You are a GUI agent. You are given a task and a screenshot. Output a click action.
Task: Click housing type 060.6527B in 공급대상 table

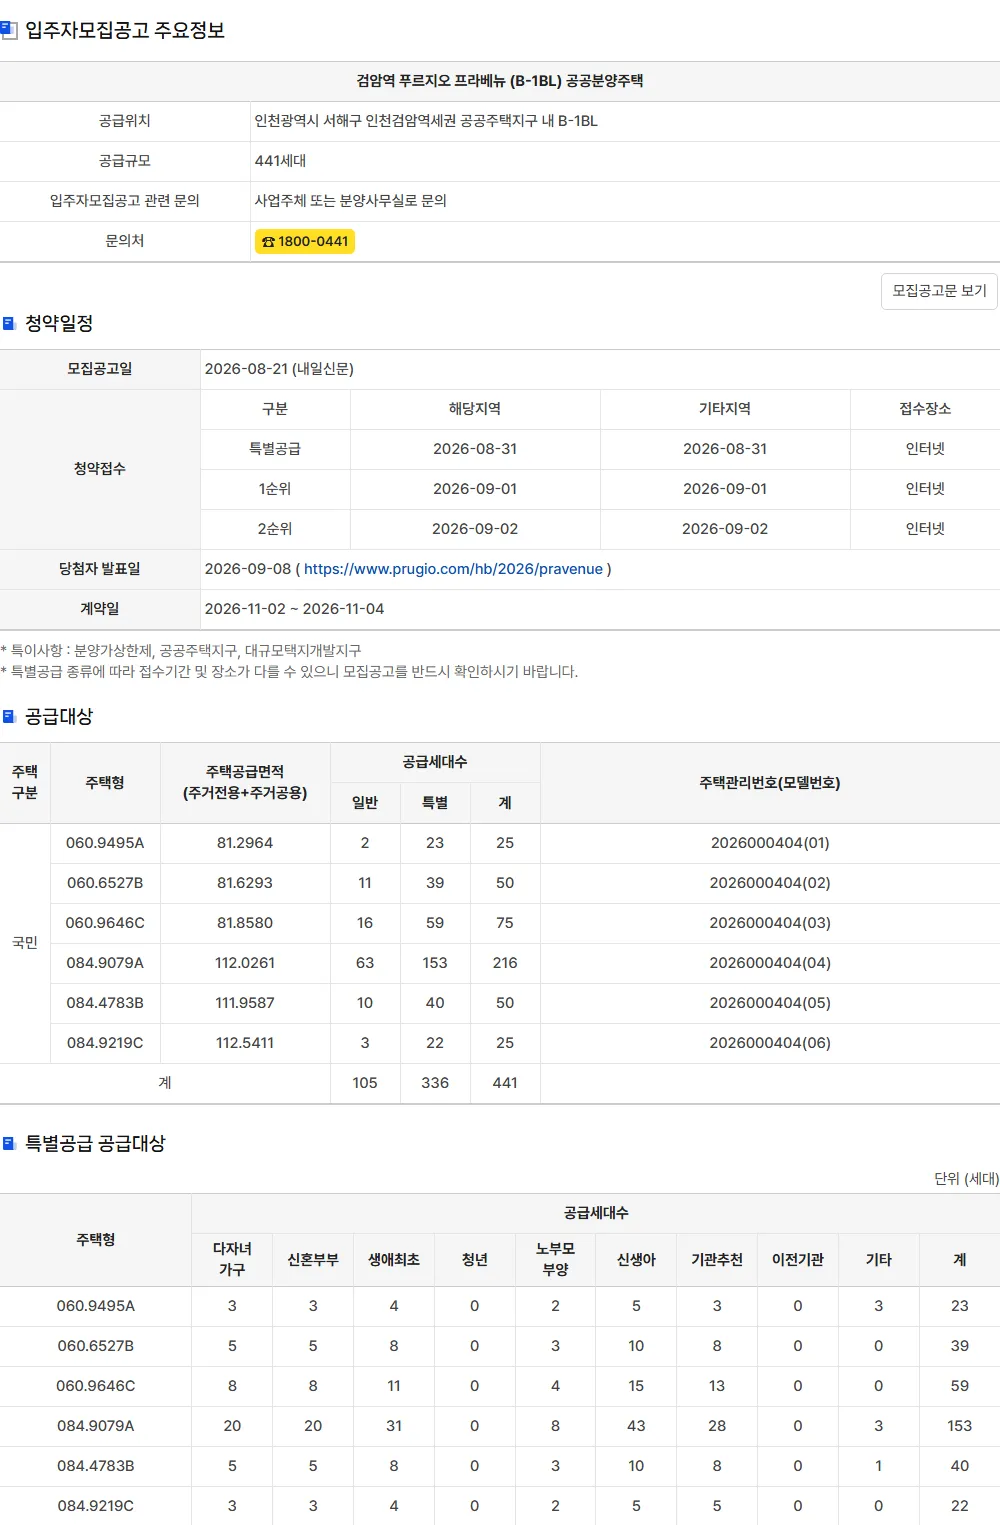pos(105,883)
